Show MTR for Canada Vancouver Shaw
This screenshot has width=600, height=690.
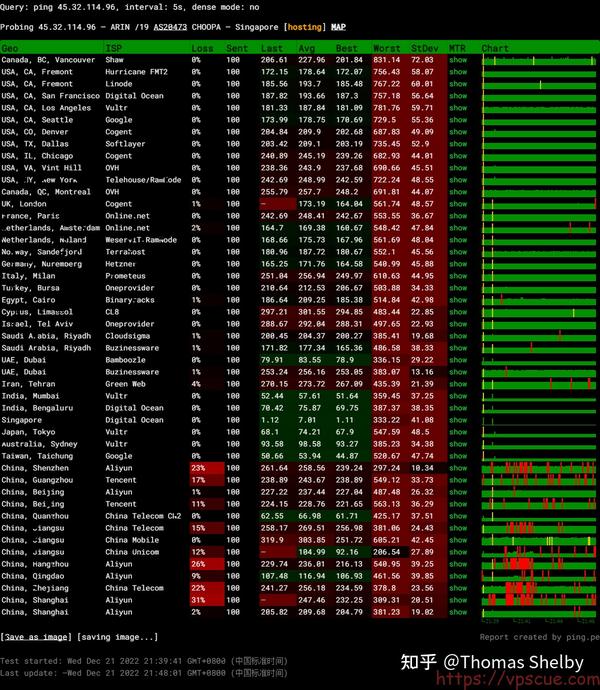[x=458, y=60]
